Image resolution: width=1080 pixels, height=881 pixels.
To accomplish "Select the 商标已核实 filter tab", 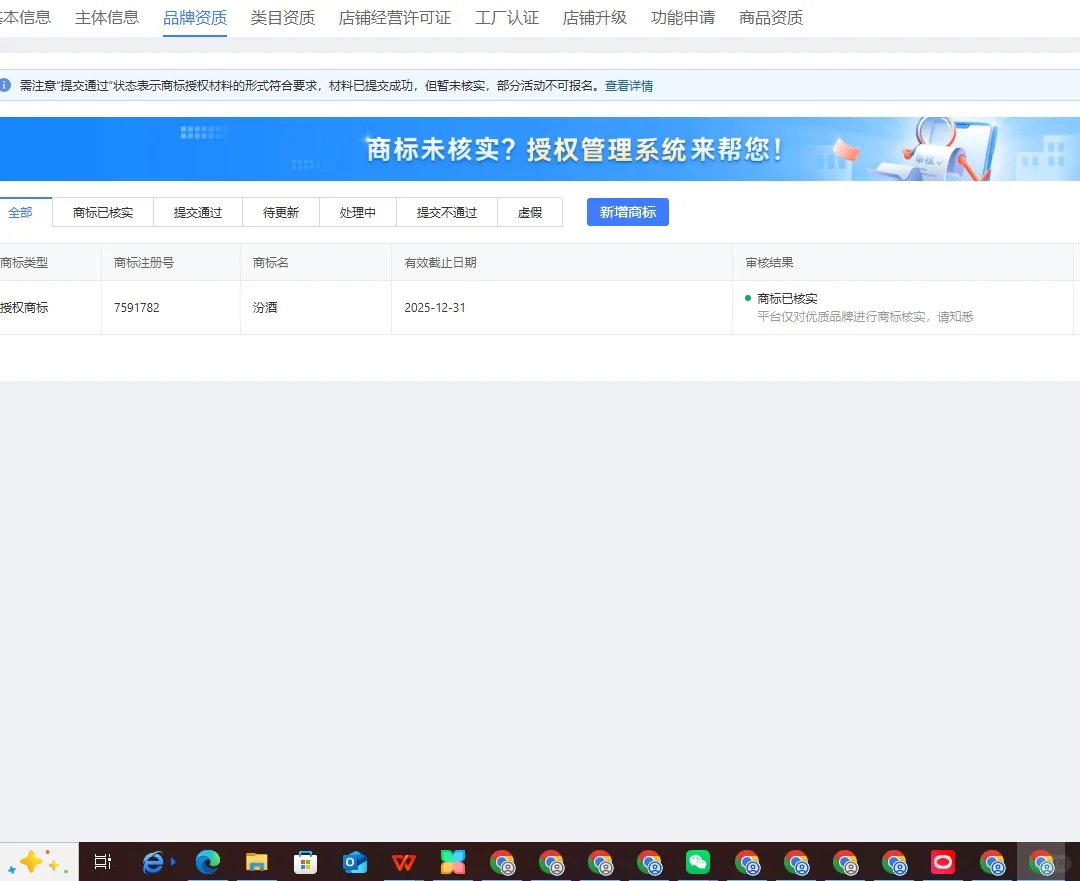I will click(101, 211).
